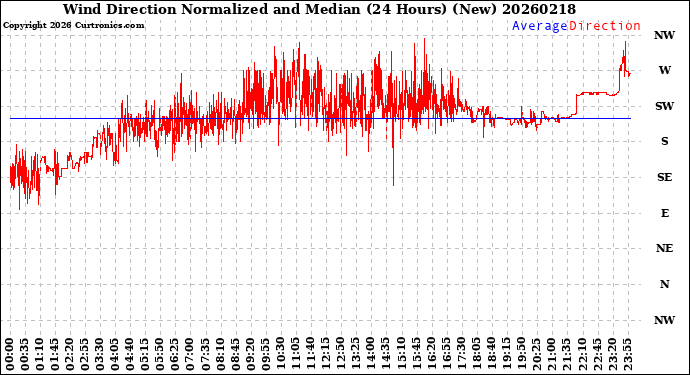Click the 10:30 time axis label
Screen dimensions: 690x375
click(x=281, y=355)
